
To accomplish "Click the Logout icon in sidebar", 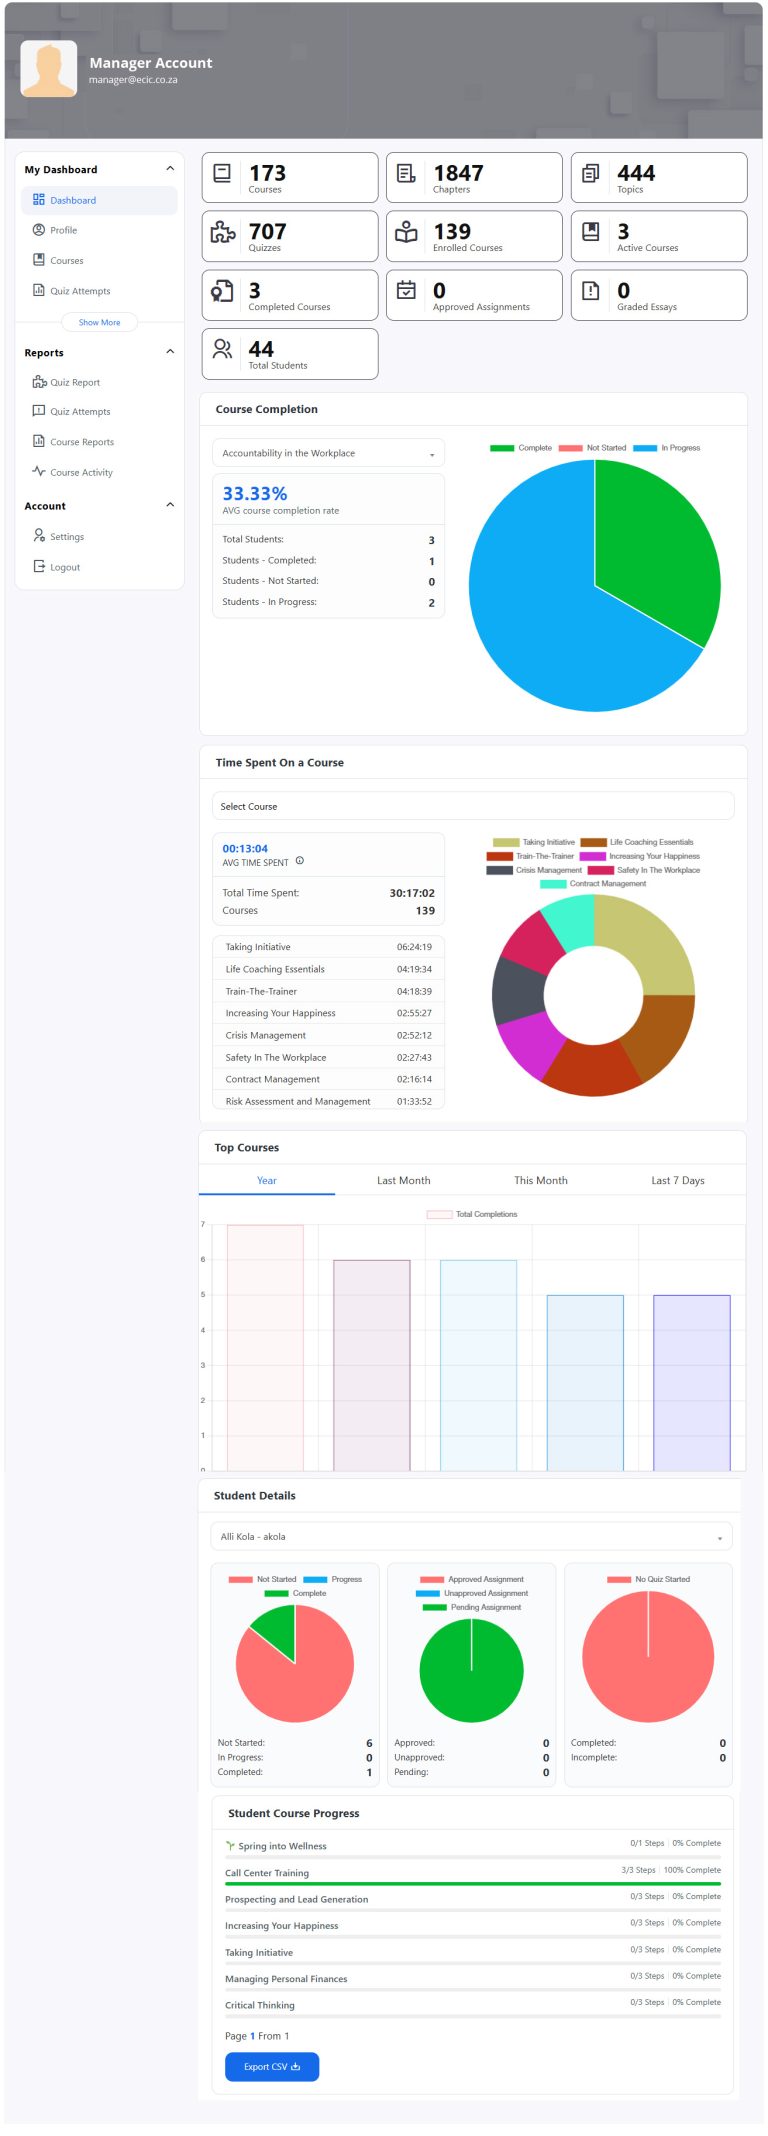I will (x=39, y=567).
